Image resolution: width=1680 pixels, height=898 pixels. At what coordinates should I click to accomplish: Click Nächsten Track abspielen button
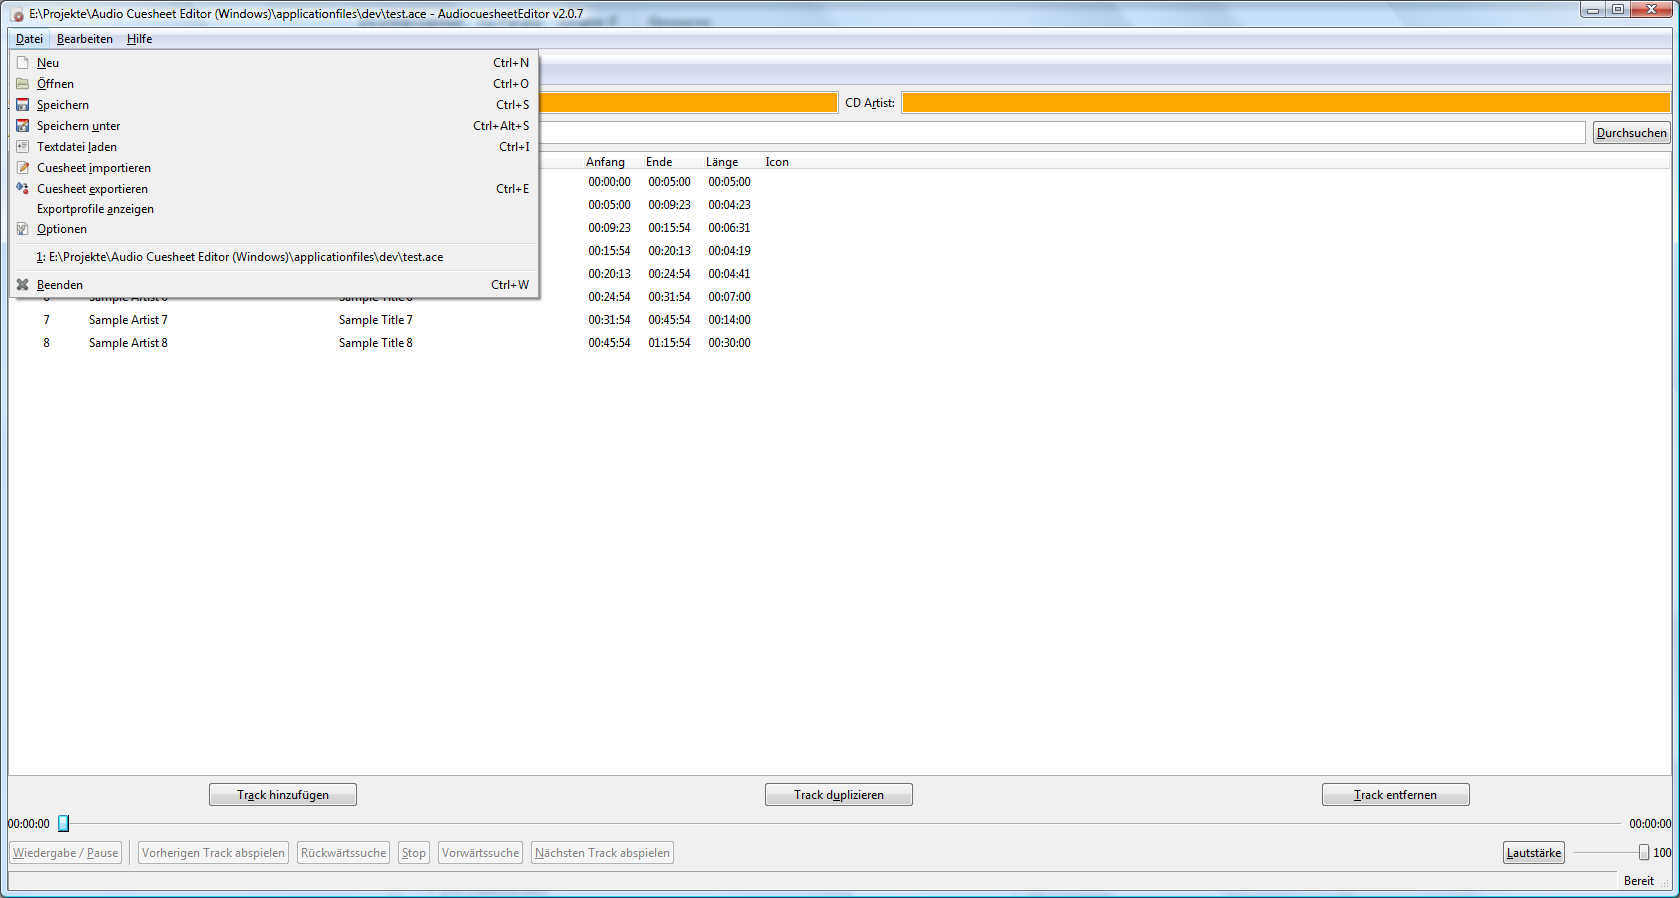coord(602,853)
